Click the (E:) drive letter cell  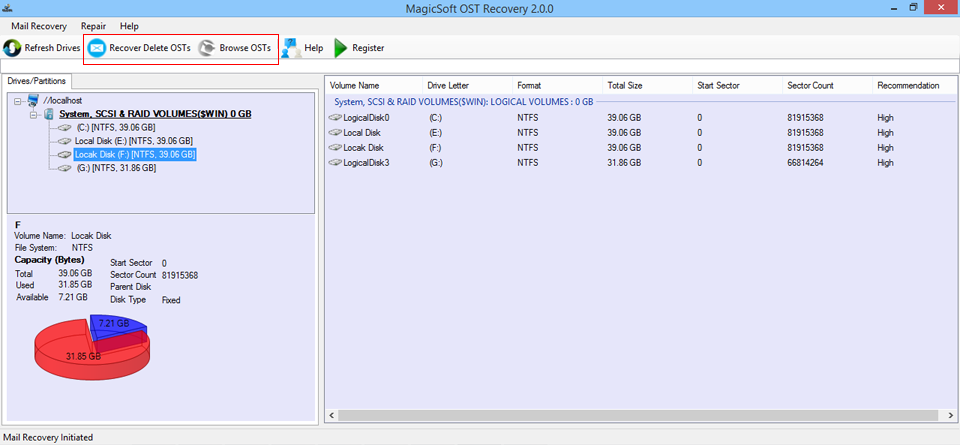point(435,133)
